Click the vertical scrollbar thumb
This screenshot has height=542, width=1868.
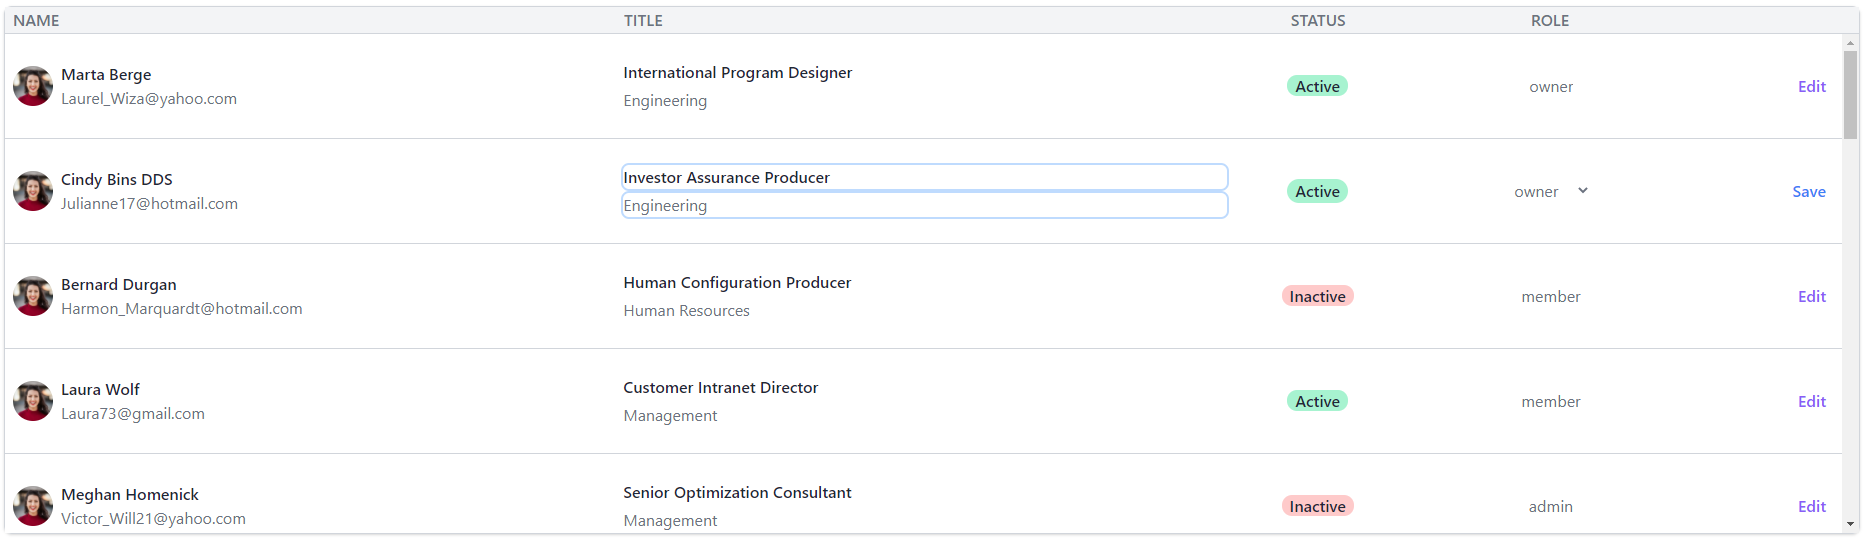(1850, 94)
